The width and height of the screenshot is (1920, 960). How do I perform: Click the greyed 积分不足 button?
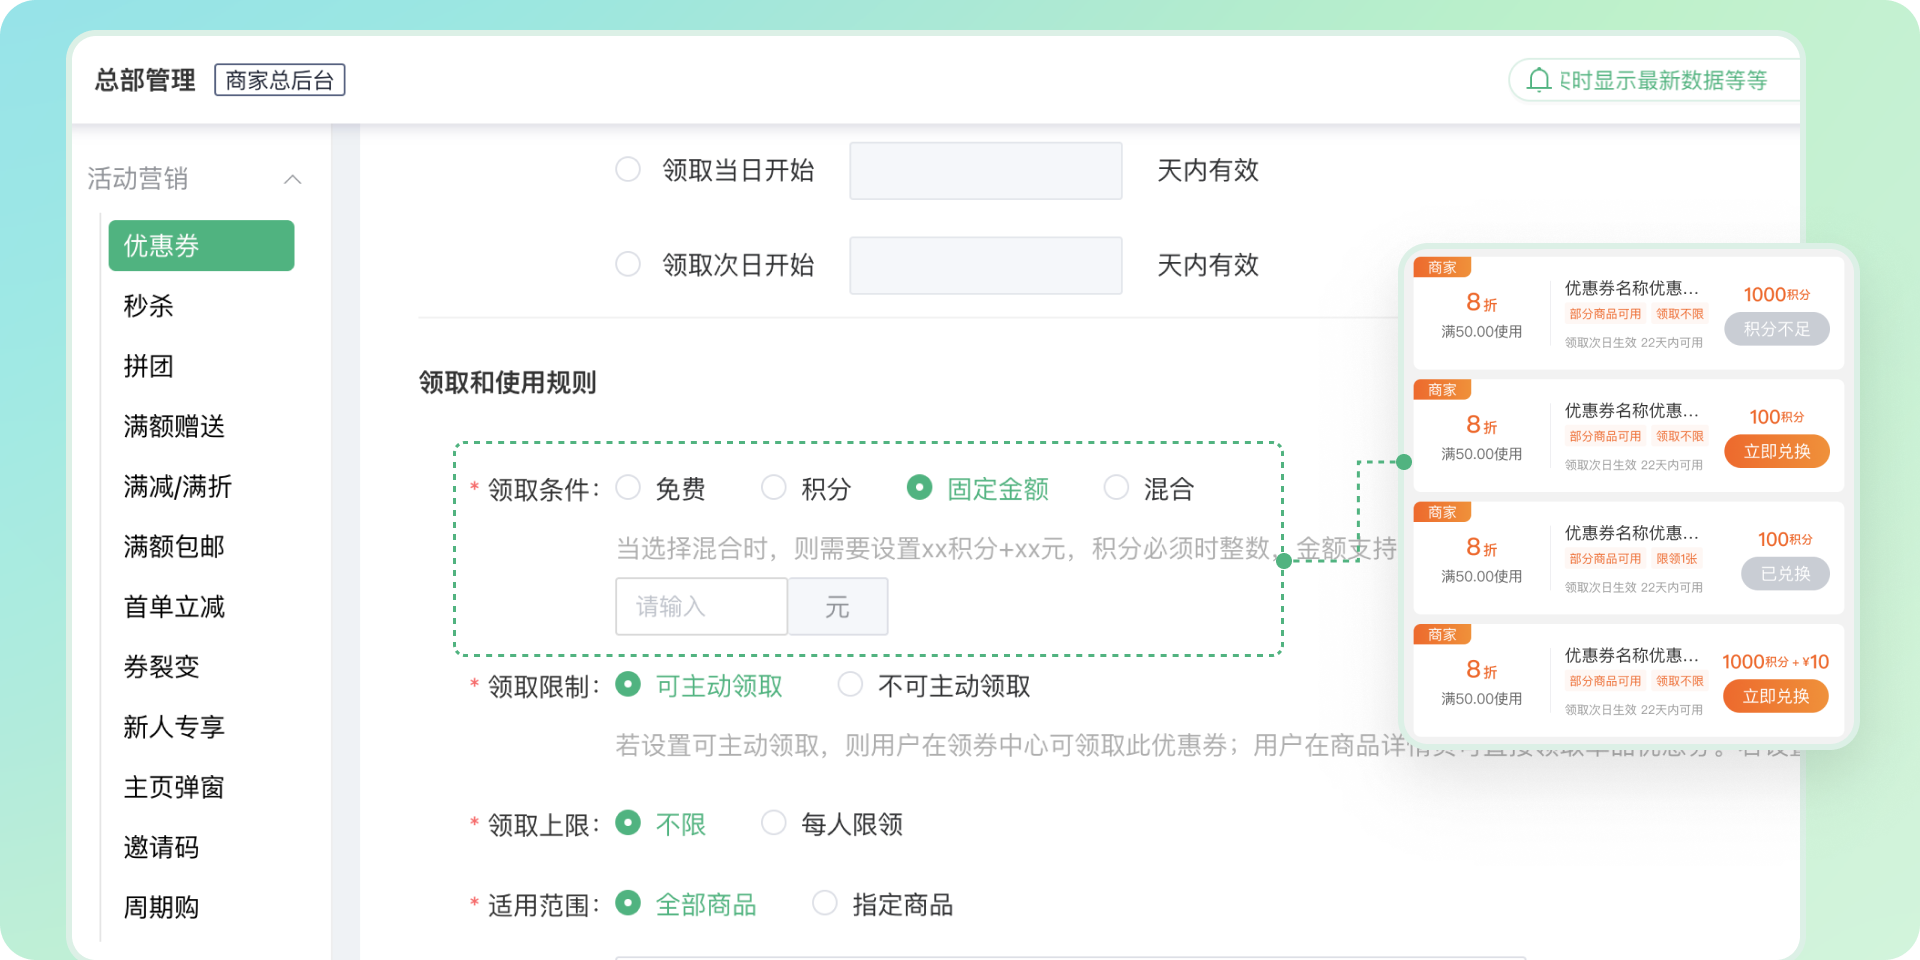pos(1777,329)
